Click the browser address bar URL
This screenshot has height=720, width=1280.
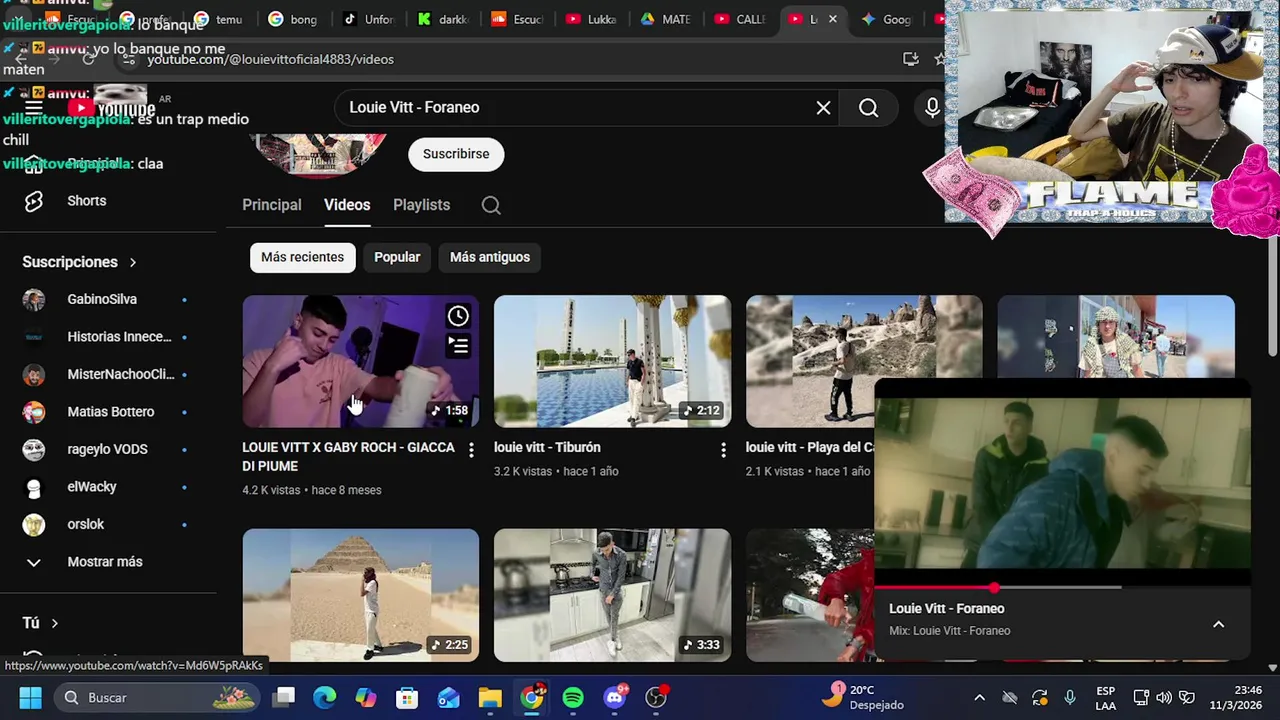tap(270, 59)
